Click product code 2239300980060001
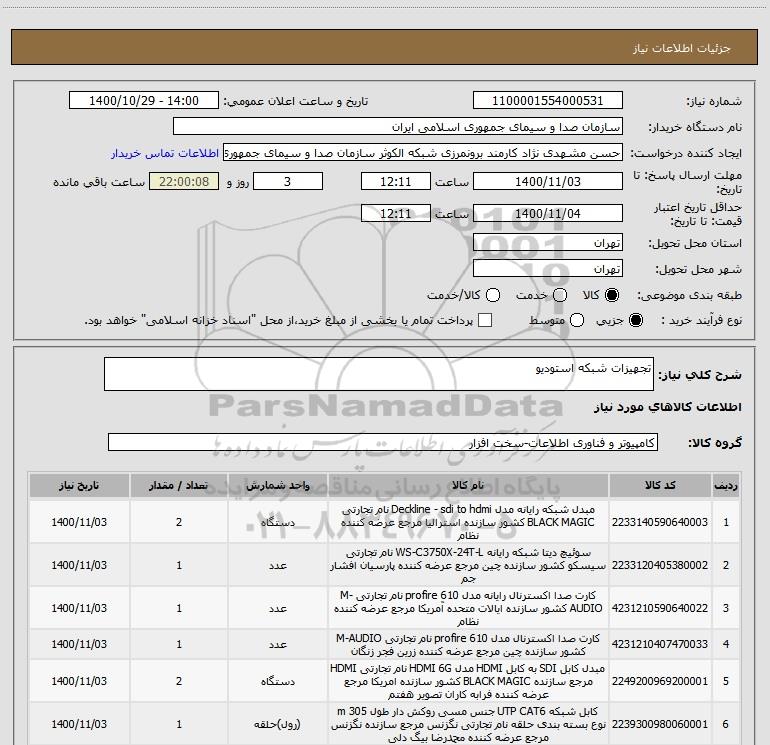Viewport: 770px width, 745px height. pos(660,724)
